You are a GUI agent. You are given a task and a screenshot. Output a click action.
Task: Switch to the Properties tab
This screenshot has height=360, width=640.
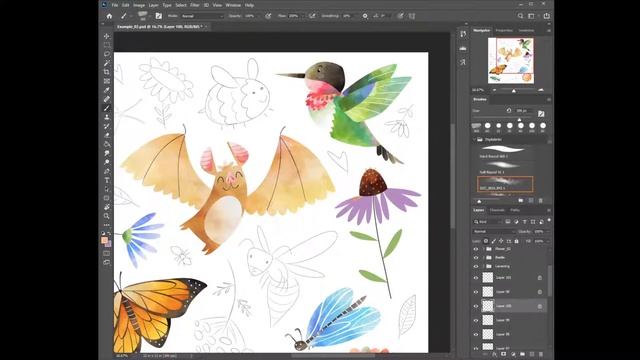point(504,30)
